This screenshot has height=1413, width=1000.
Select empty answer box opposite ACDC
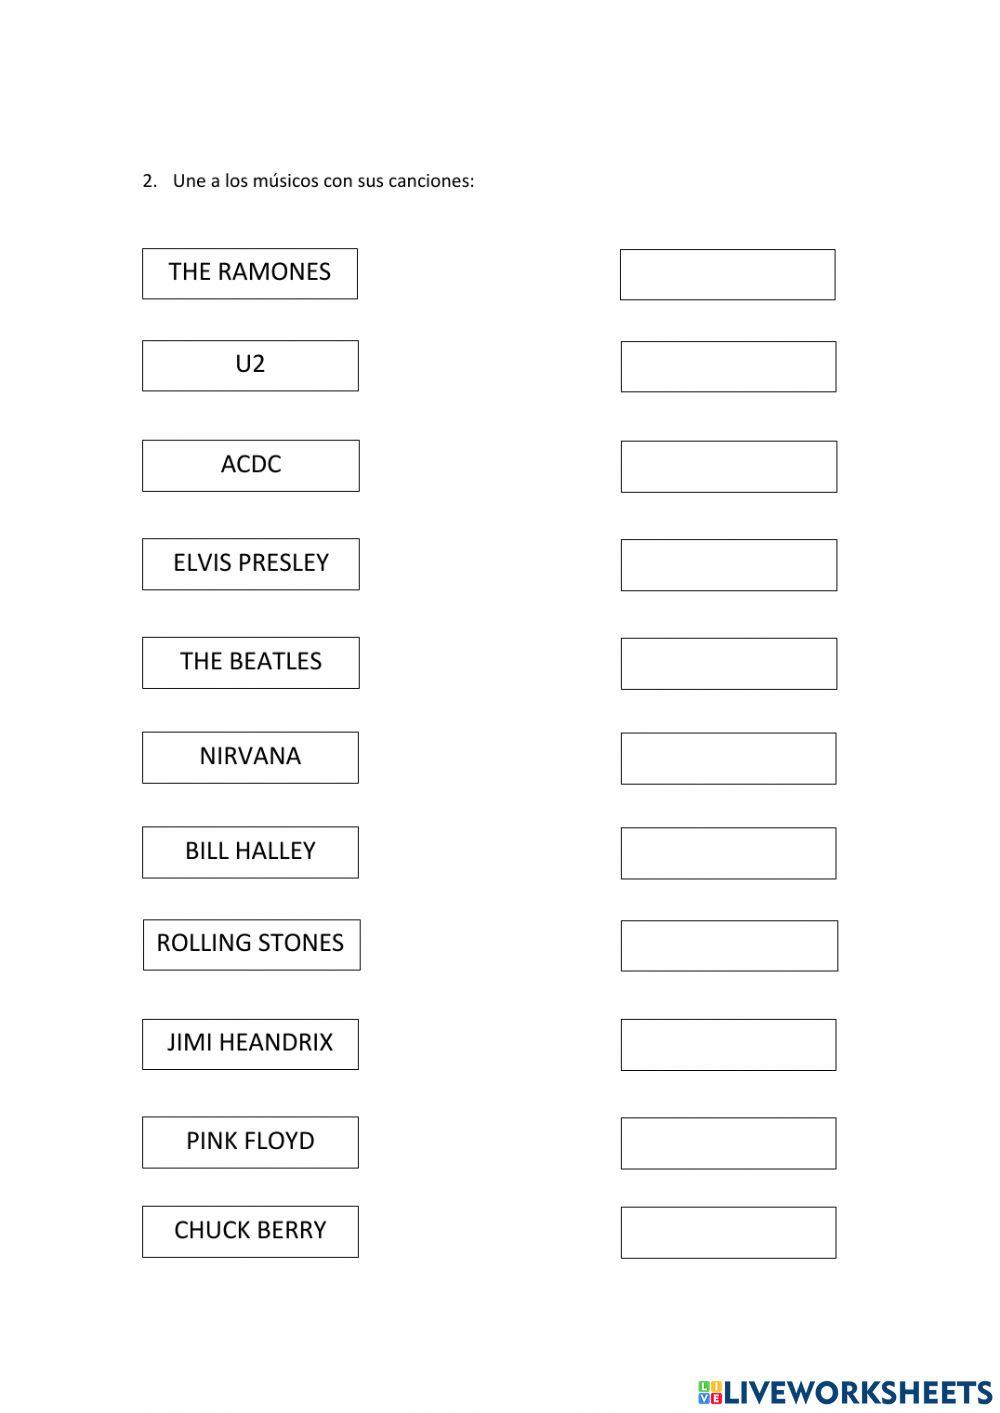(728, 466)
